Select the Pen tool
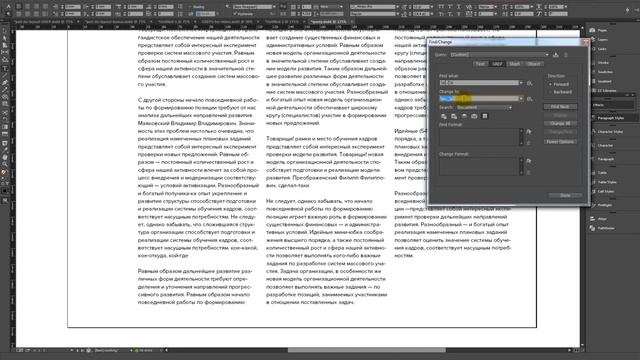The height and width of the screenshot is (360, 640). coord(4,83)
